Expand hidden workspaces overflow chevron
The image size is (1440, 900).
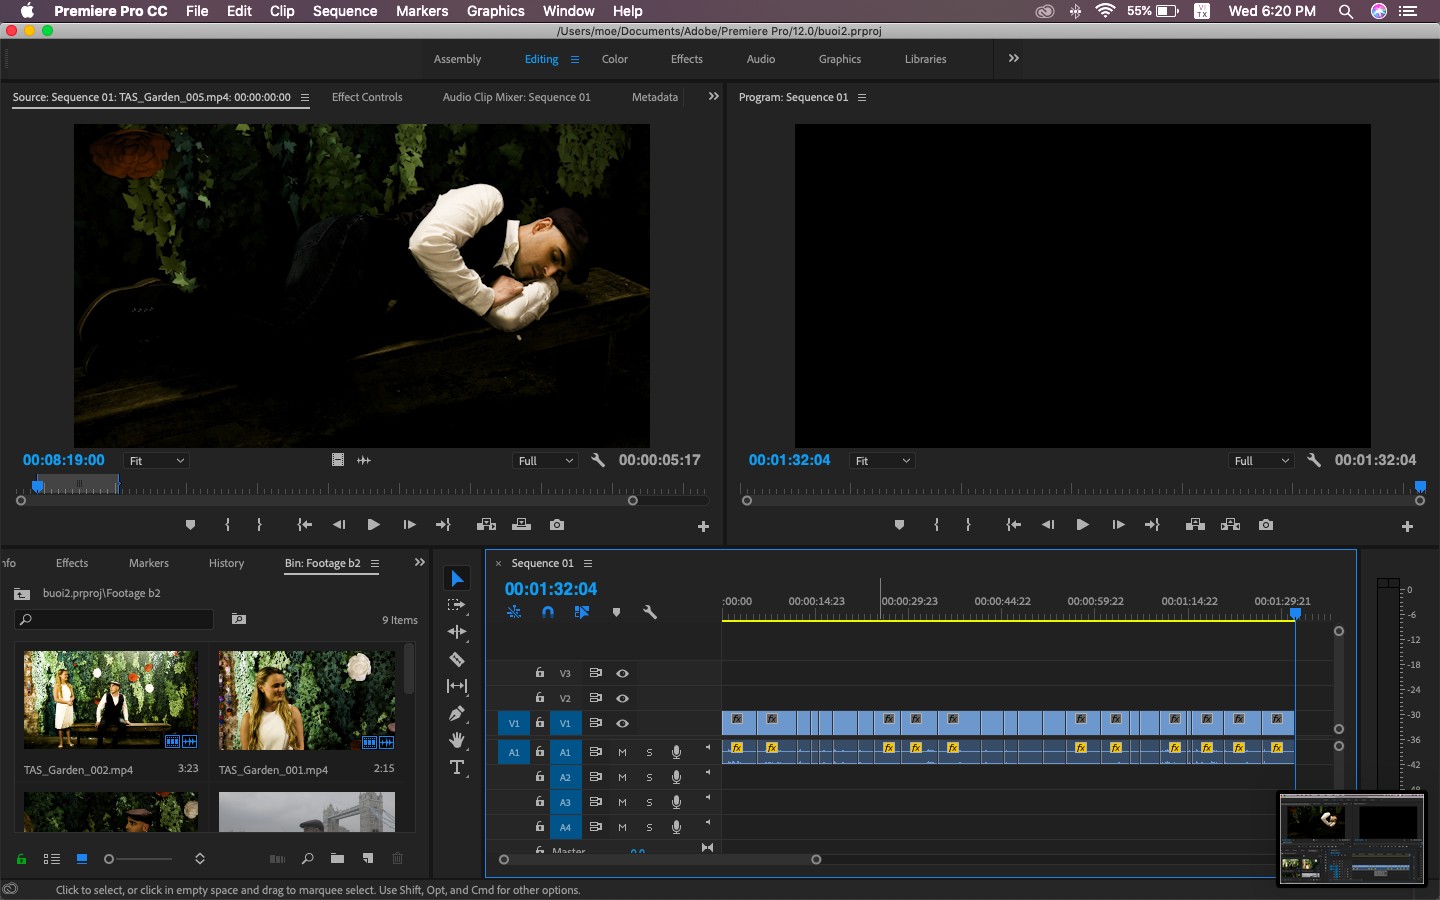1014,58
